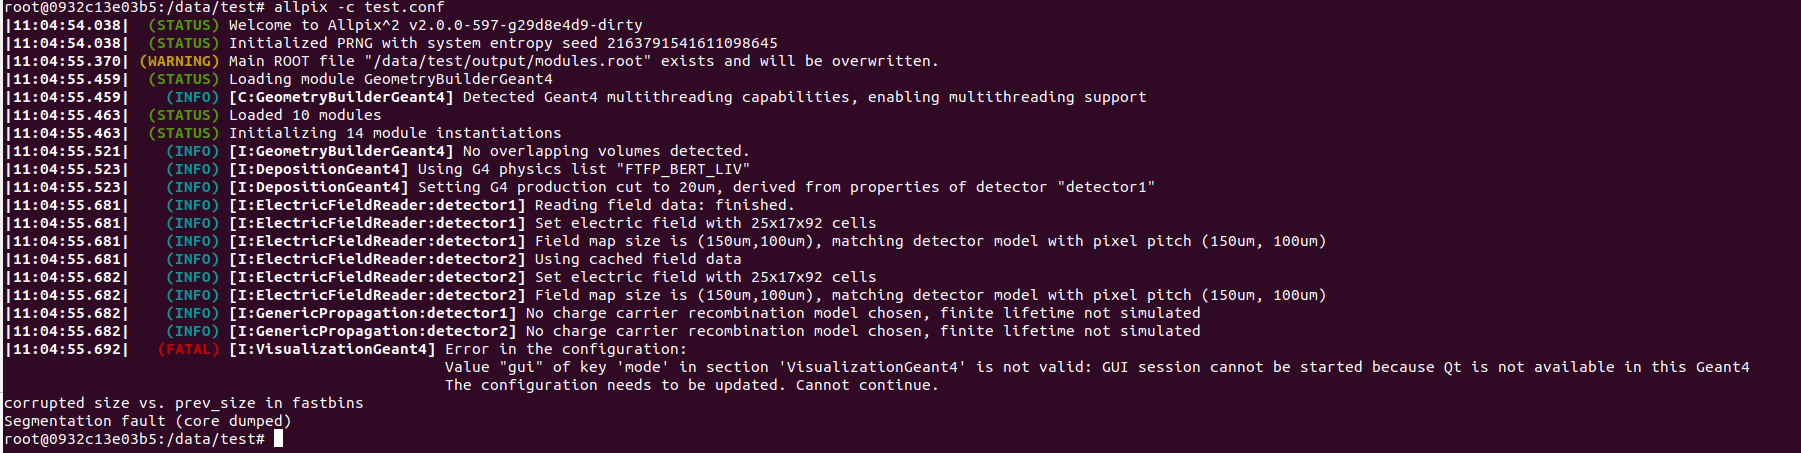Click 'Reading field data: finished.' message

click(665, 205)
